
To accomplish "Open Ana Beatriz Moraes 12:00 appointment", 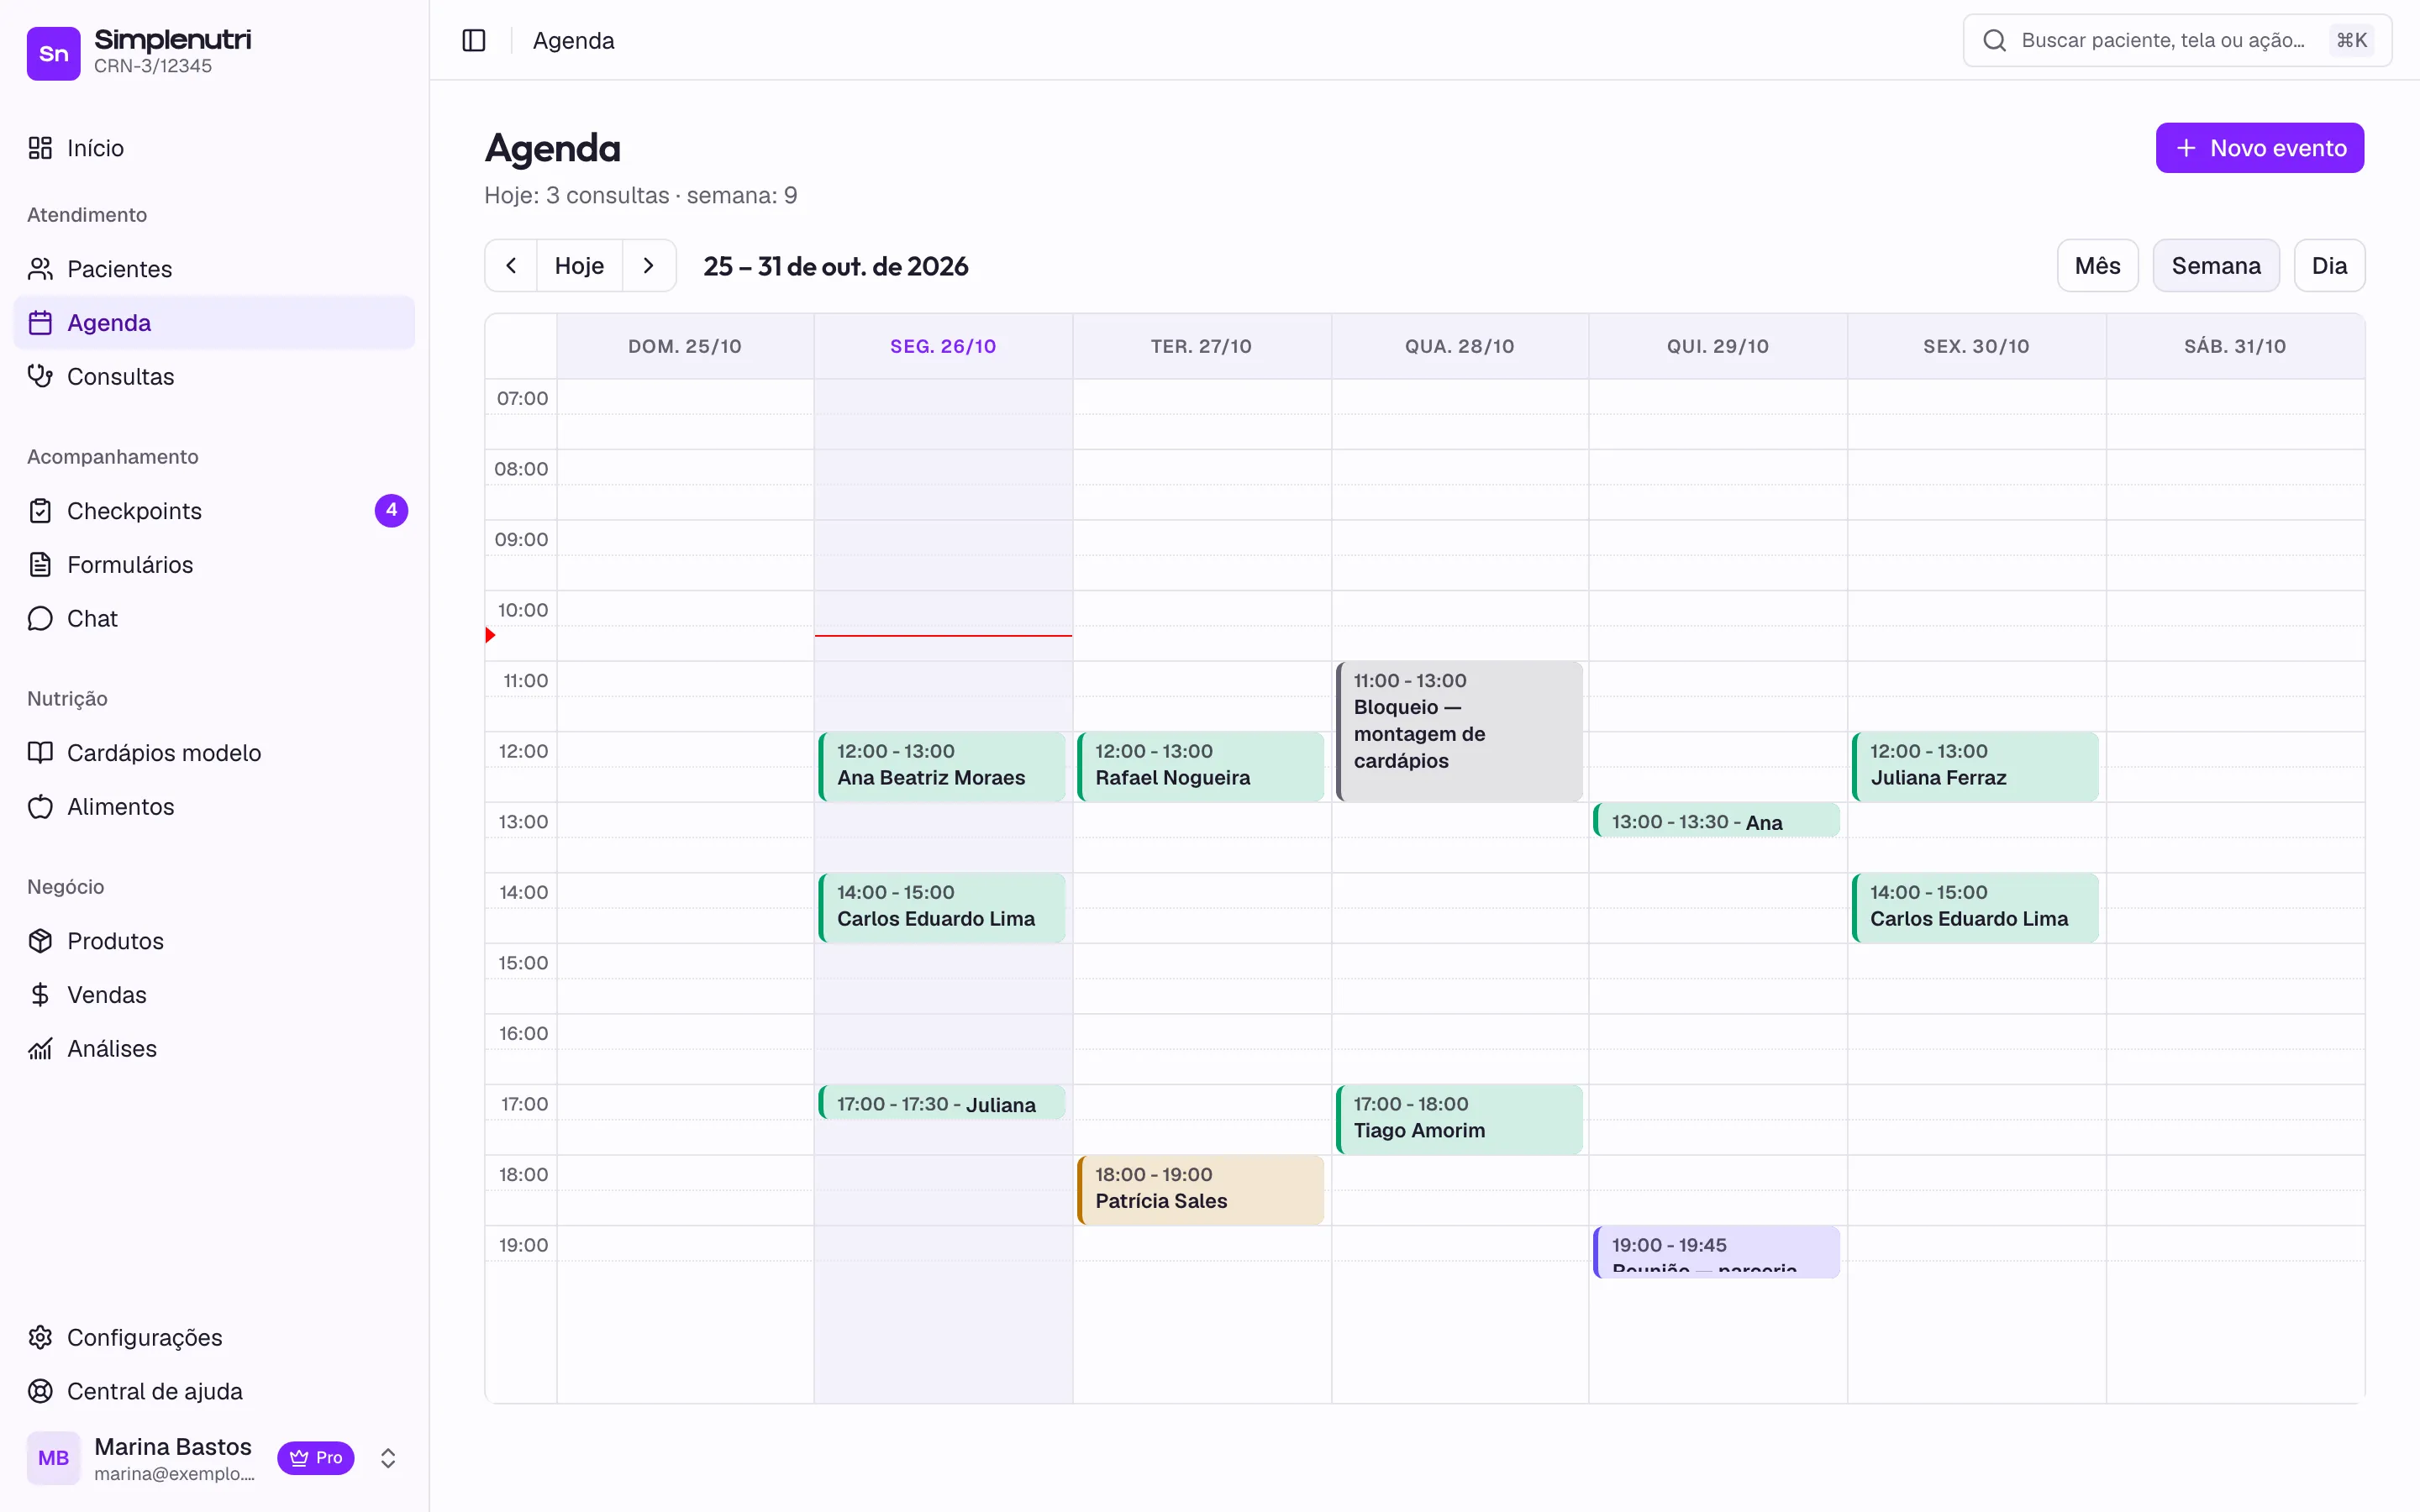I will click(x=942, y=766).
